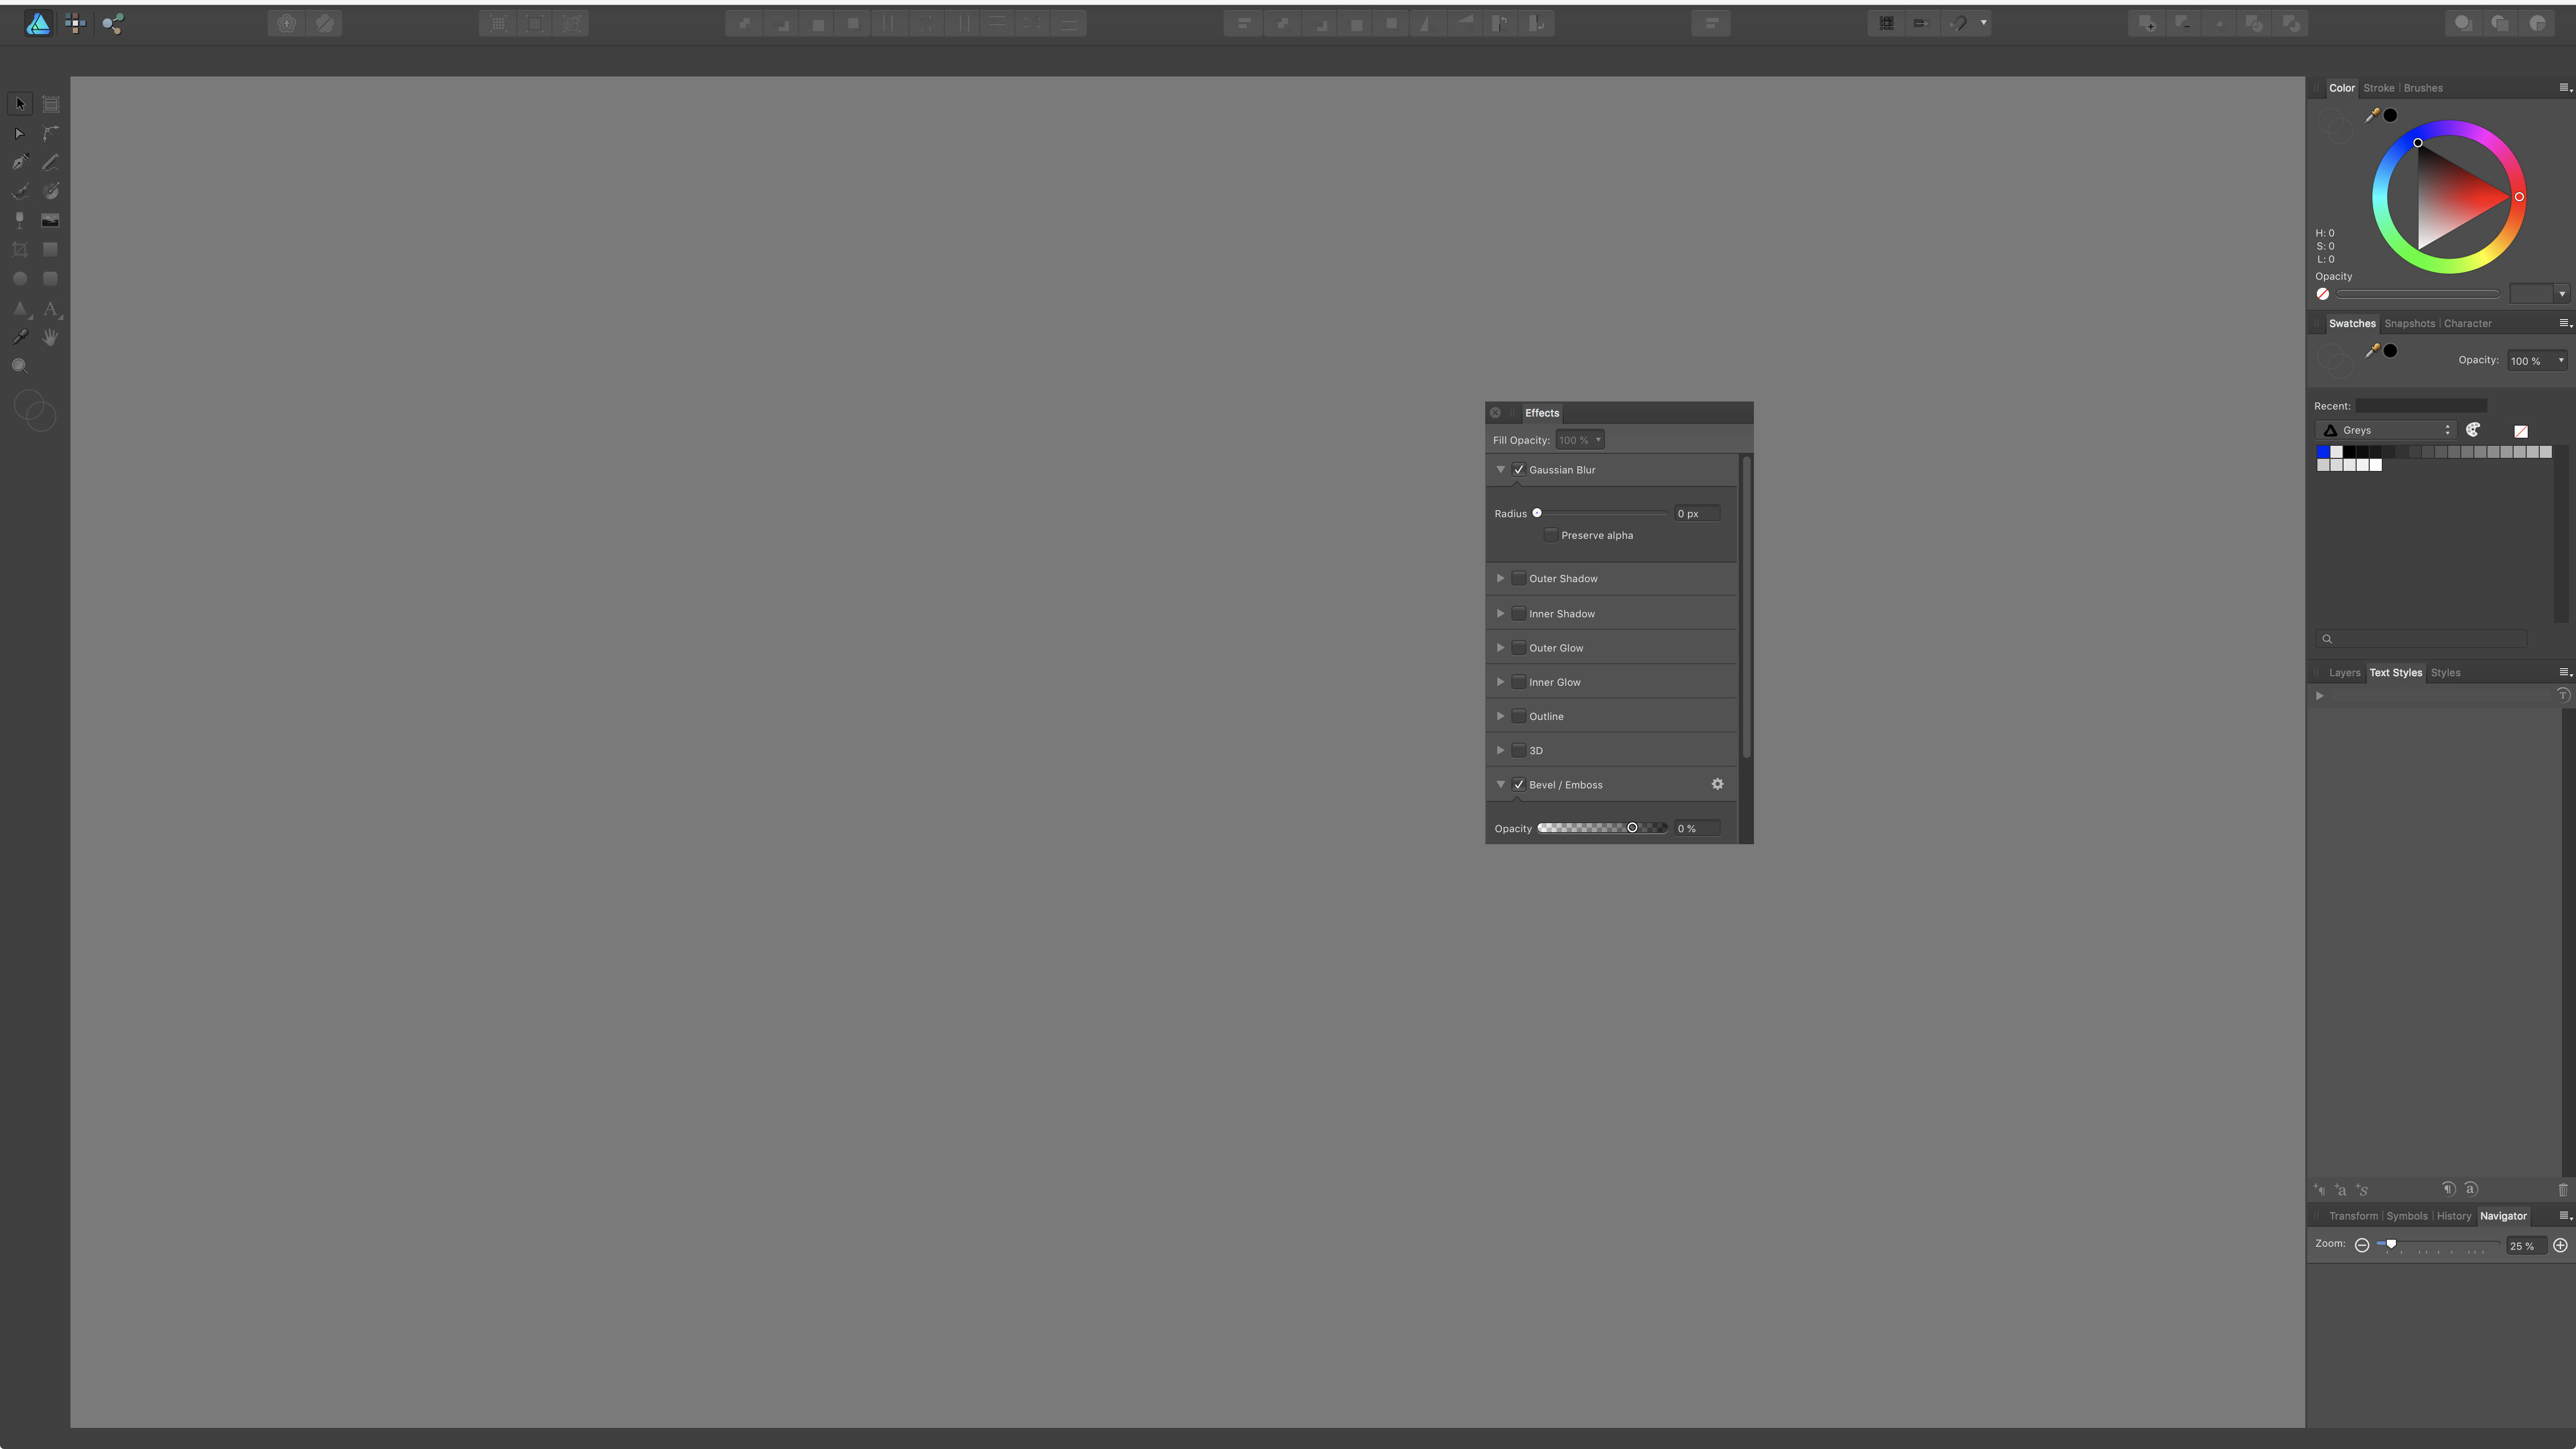2576x1449 pixels.
Task: Uncheck the Gaussian Blur effect
Action: point(1519,470)
